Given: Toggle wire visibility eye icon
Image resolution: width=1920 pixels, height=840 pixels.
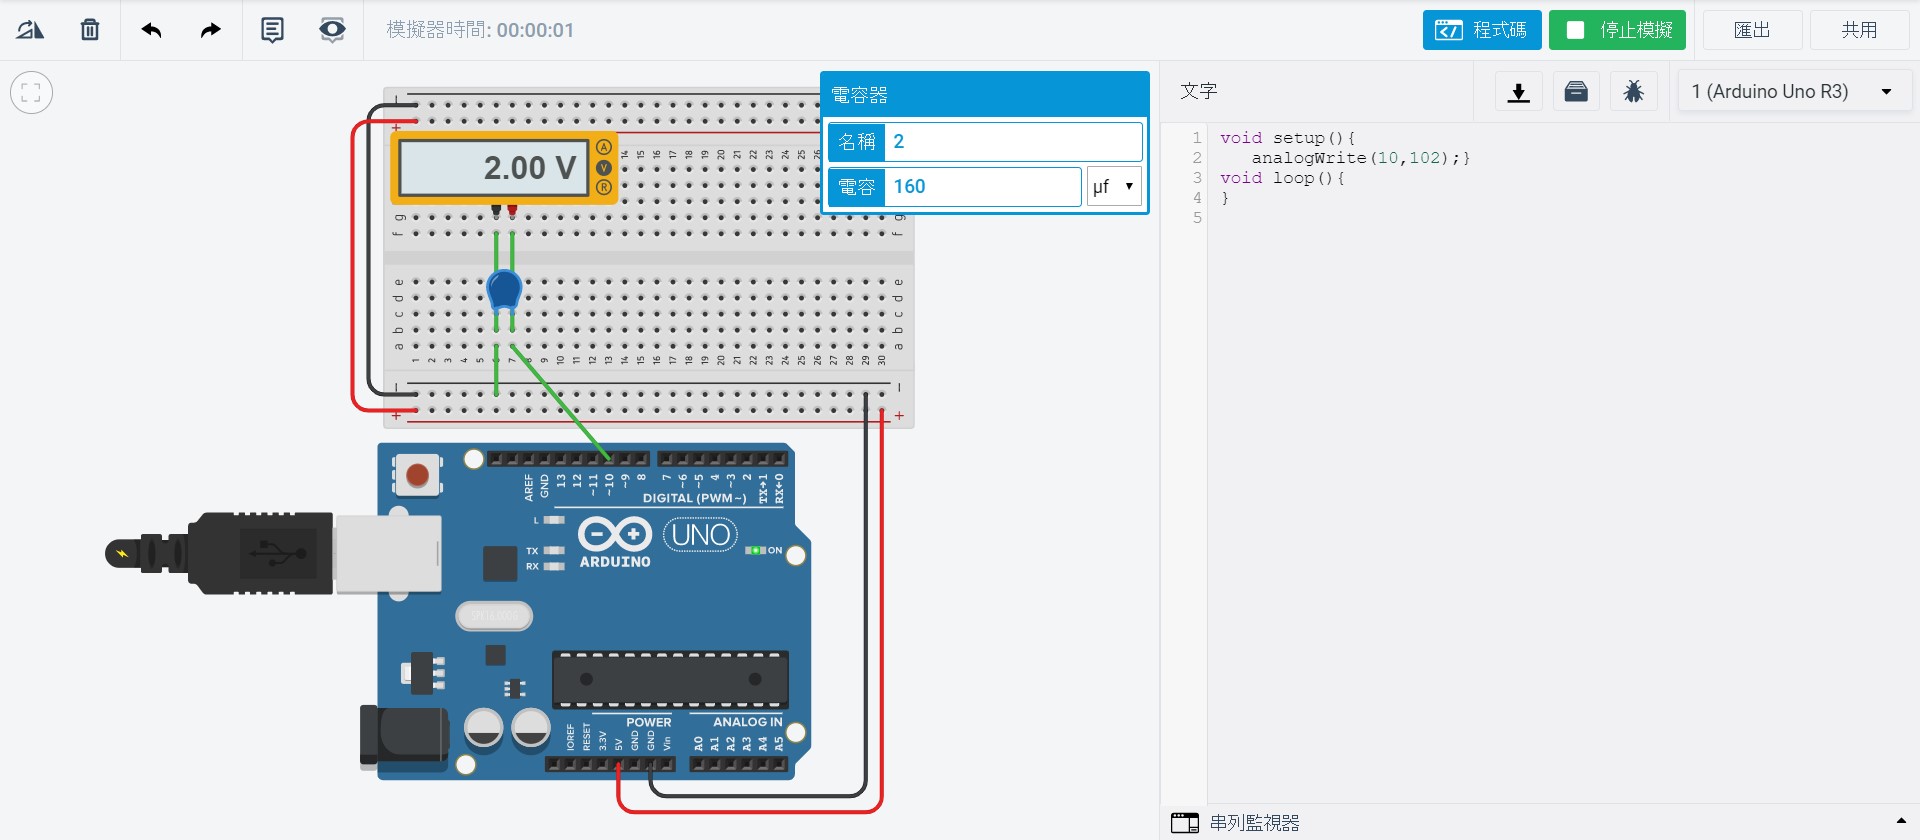Looking at the screenshot, I should click(332, 30).
